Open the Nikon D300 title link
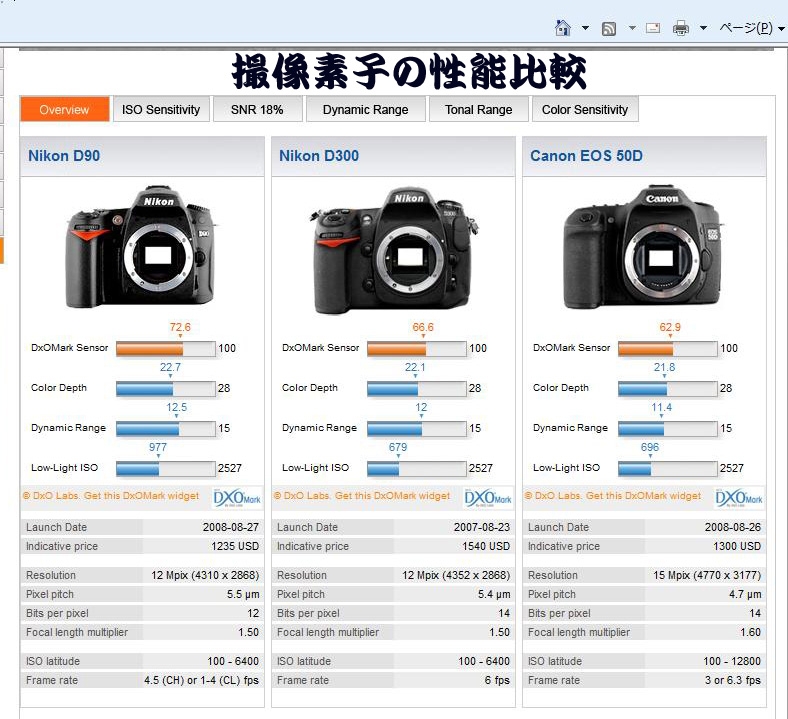 pyautogui.click(x=319, y=156)
